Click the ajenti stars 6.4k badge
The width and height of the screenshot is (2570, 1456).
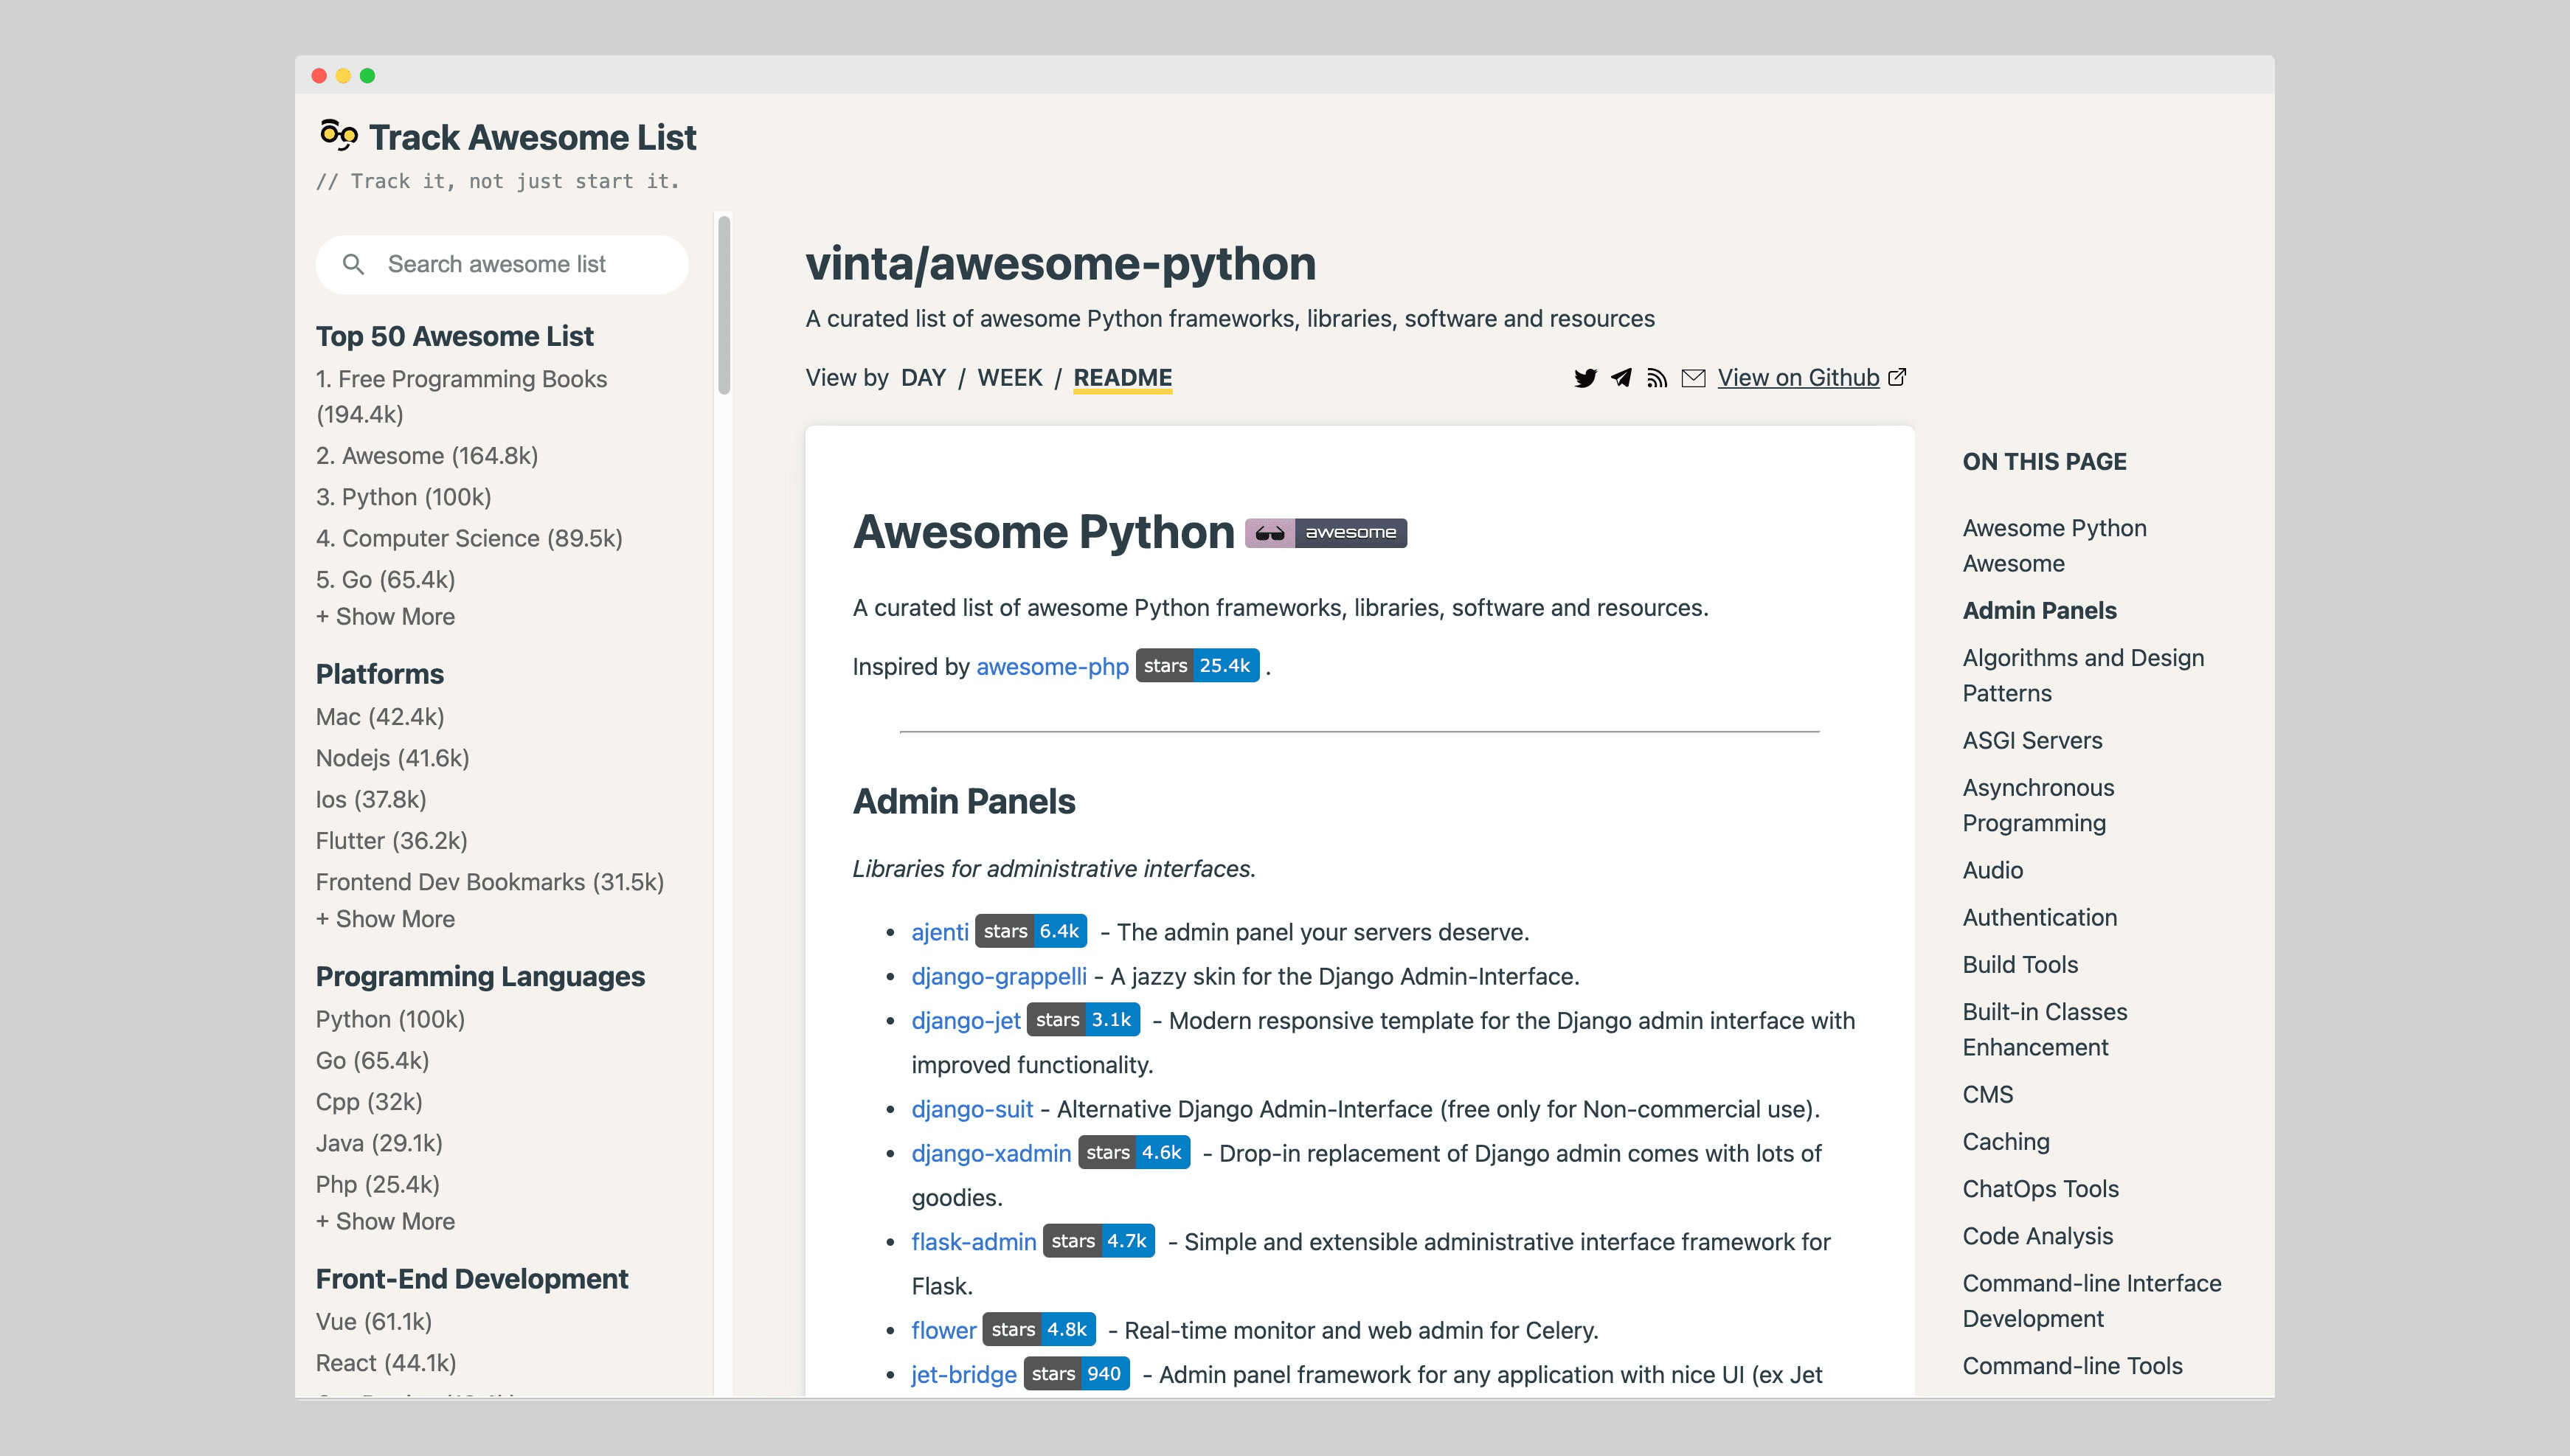(1031, 932)
